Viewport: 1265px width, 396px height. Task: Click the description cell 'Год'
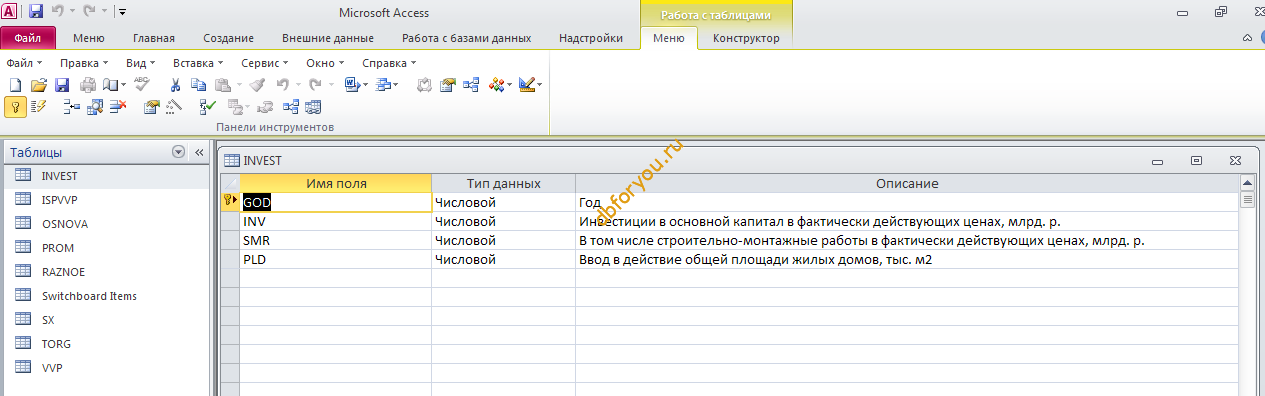click(907, 203)
